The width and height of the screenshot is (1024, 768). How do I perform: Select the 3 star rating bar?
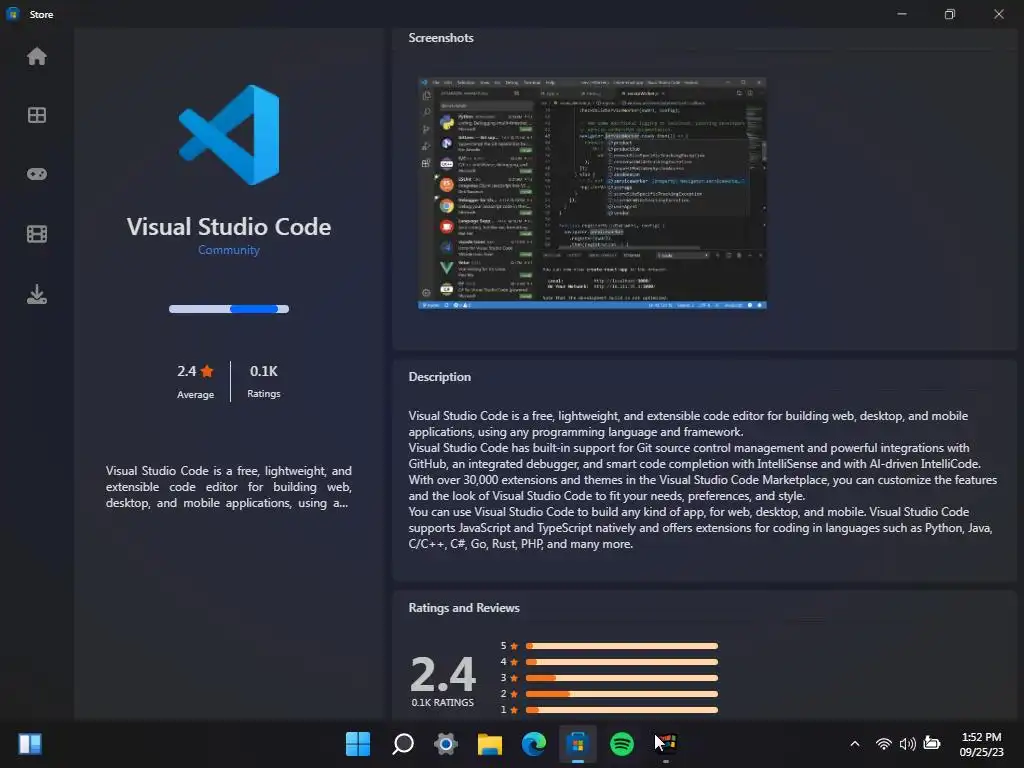pos(622,678)
